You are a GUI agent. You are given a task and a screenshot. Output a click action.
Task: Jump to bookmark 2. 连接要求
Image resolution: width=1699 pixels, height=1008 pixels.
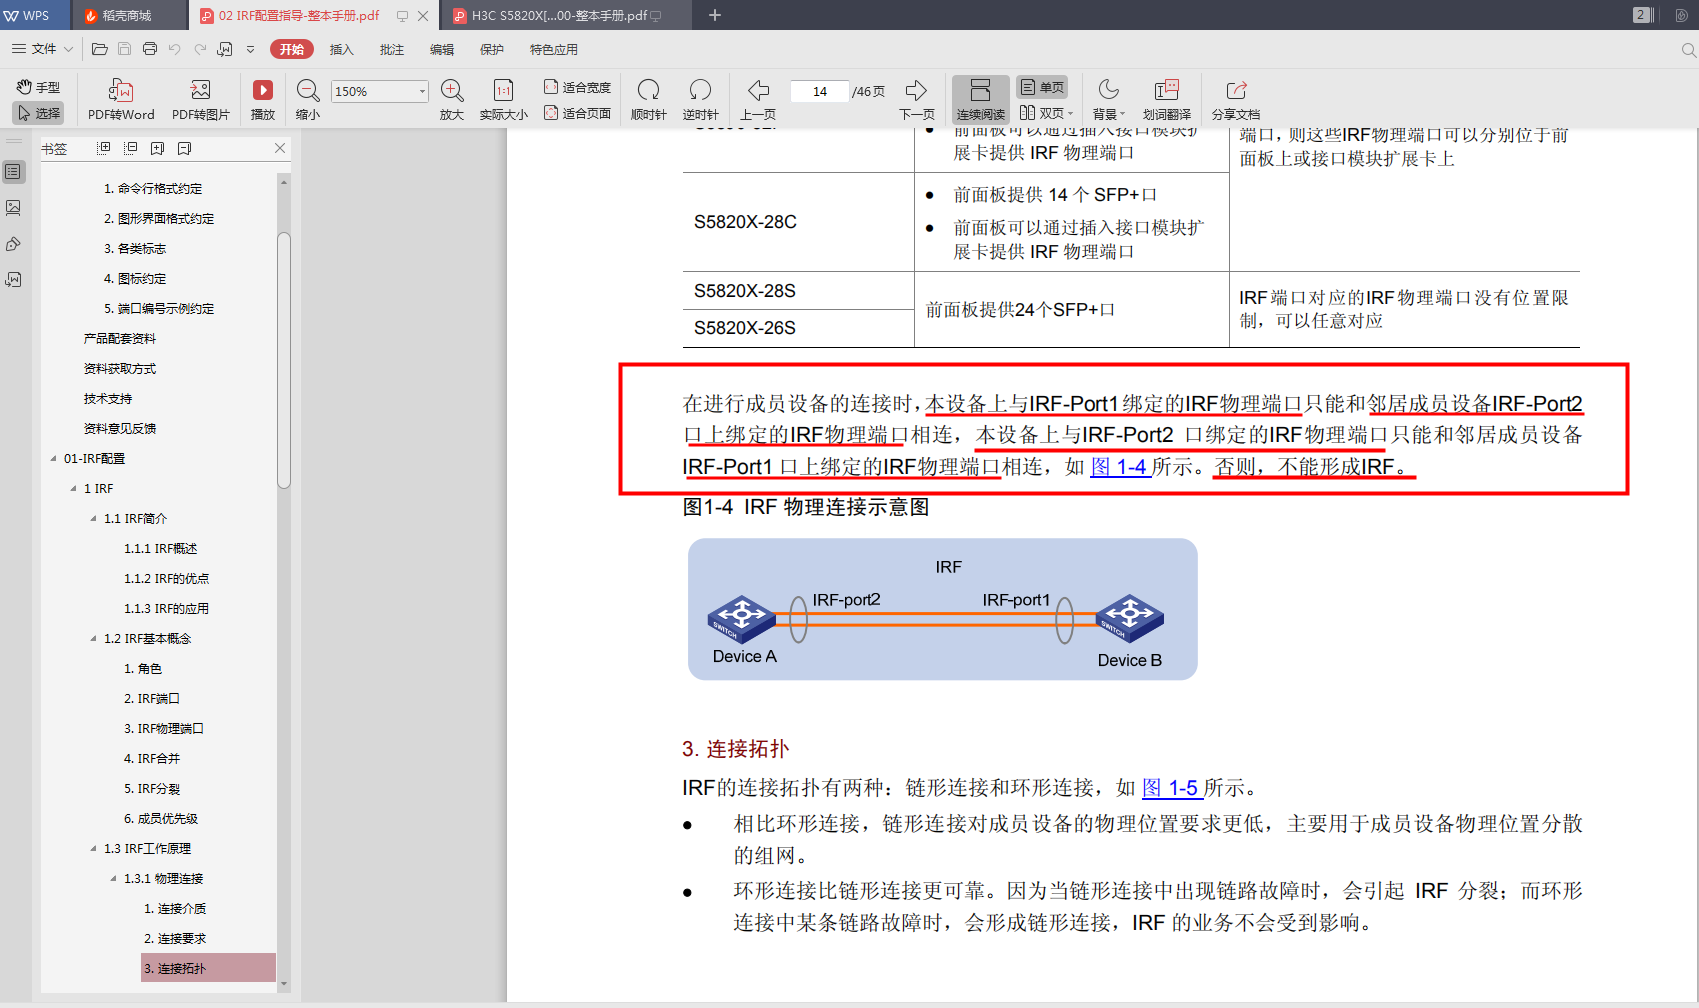(175, 939)
